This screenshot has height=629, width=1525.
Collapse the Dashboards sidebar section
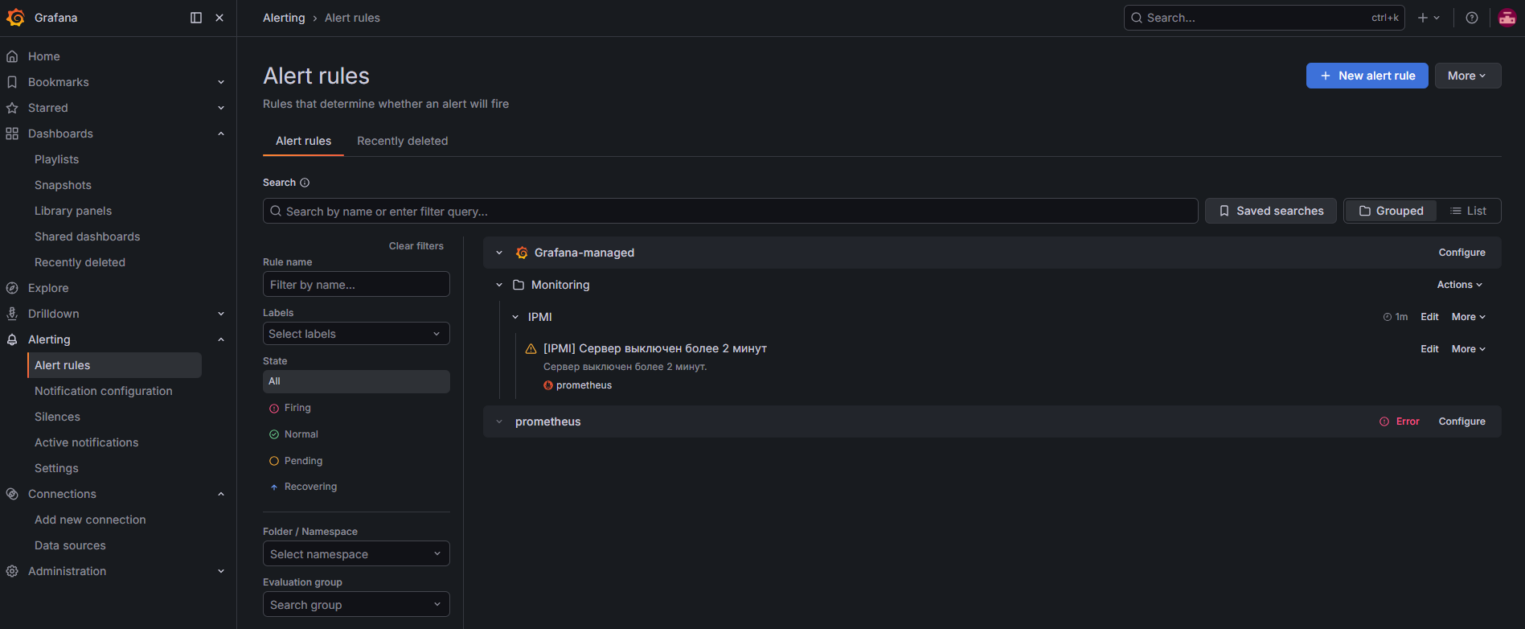(221, 134)
